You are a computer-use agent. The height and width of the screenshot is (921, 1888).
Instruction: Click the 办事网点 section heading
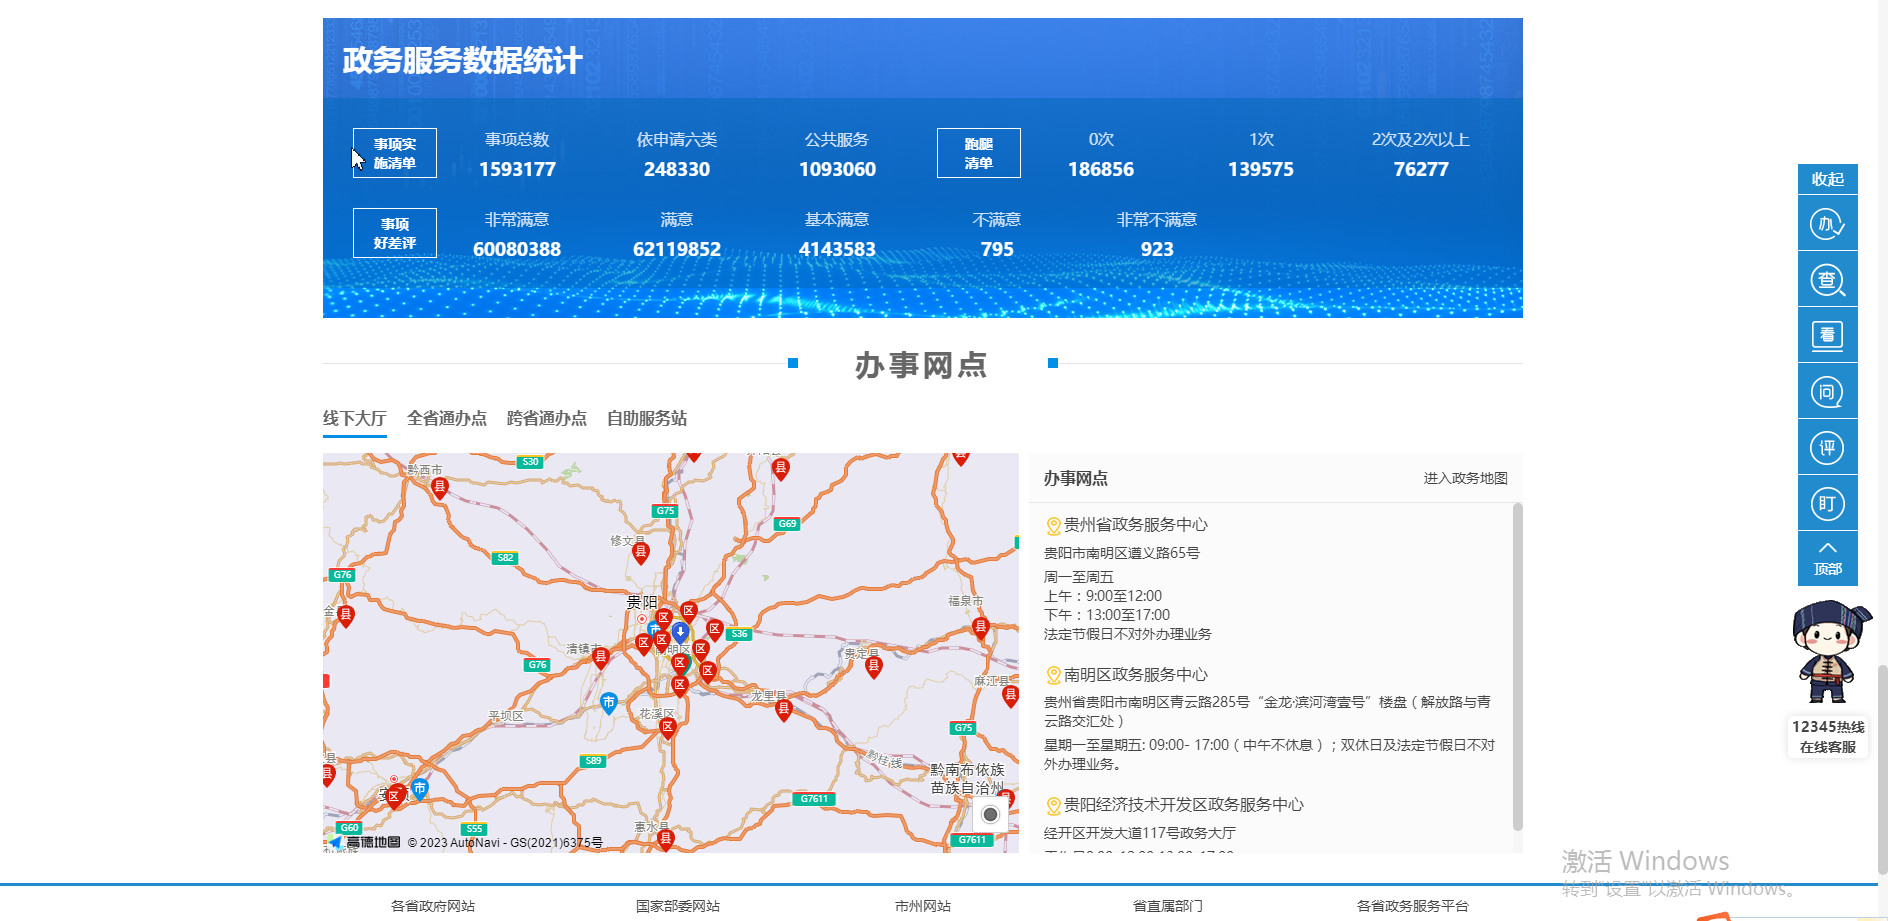click(x=921, y=365)
